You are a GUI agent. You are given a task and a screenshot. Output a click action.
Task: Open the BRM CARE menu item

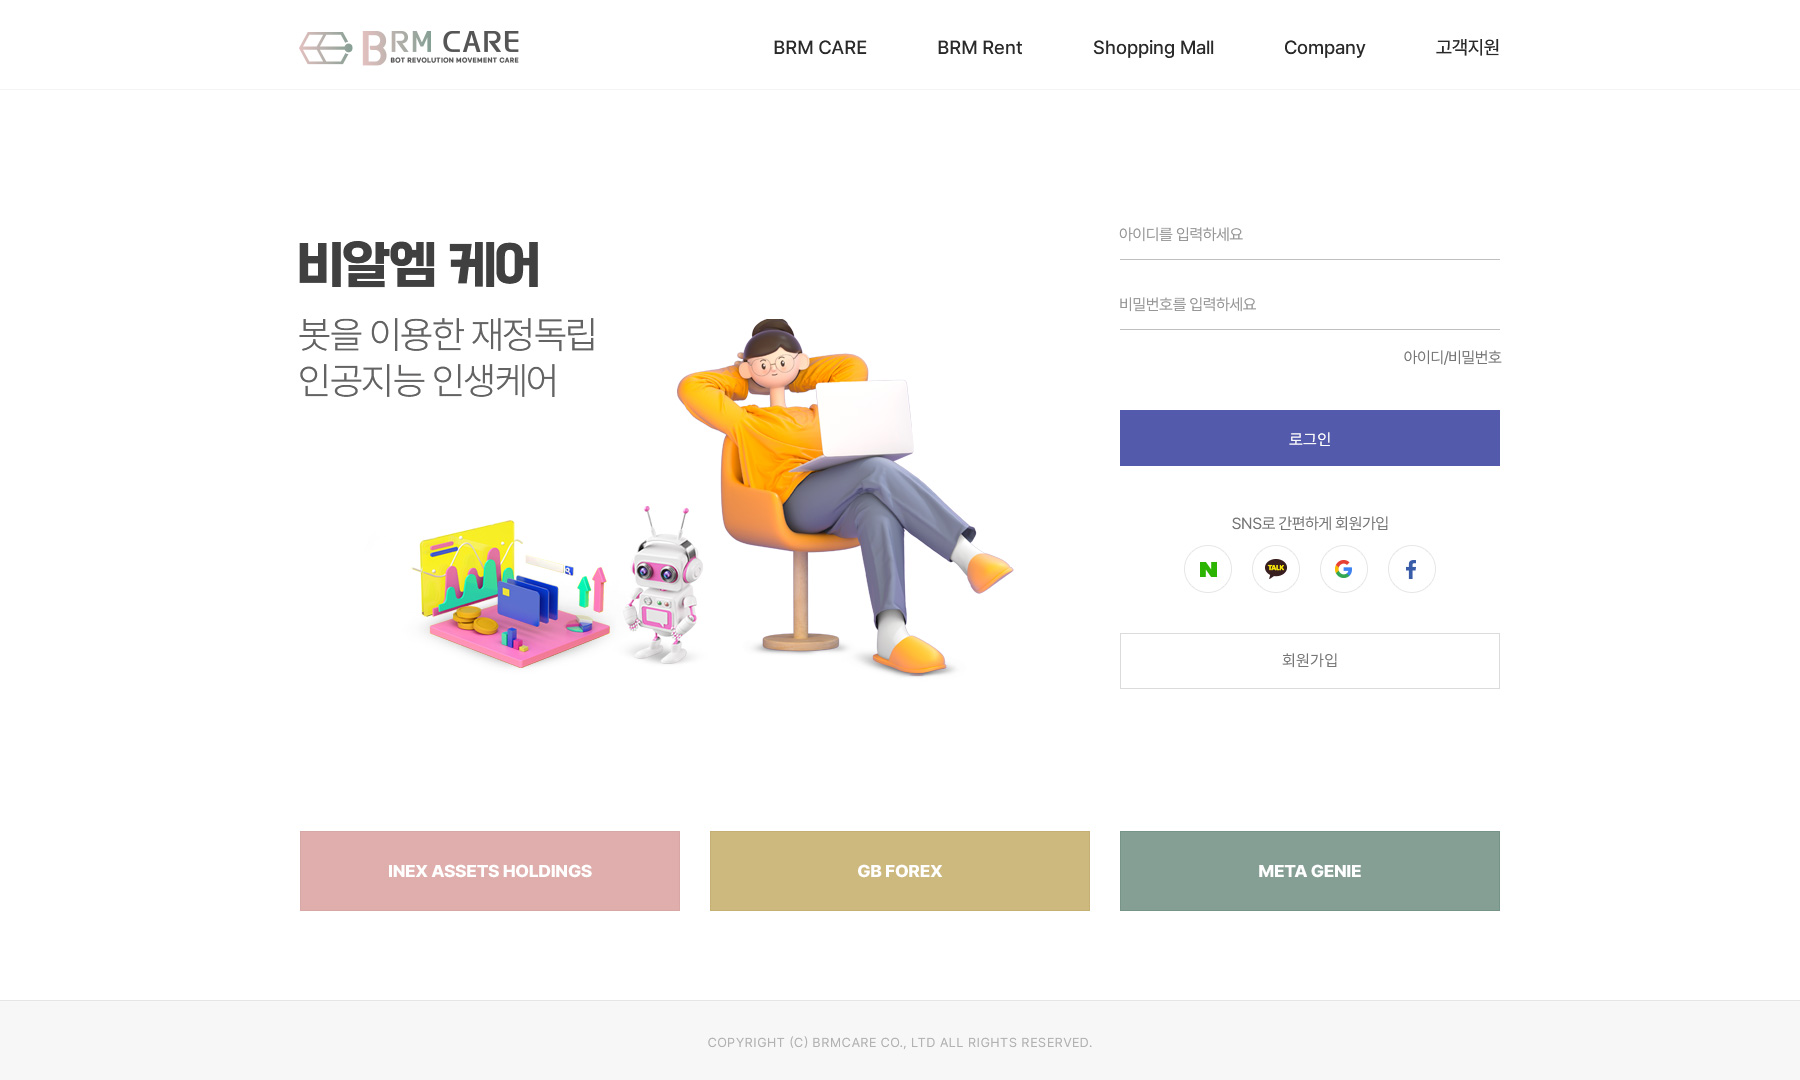[x=820, y=47]
